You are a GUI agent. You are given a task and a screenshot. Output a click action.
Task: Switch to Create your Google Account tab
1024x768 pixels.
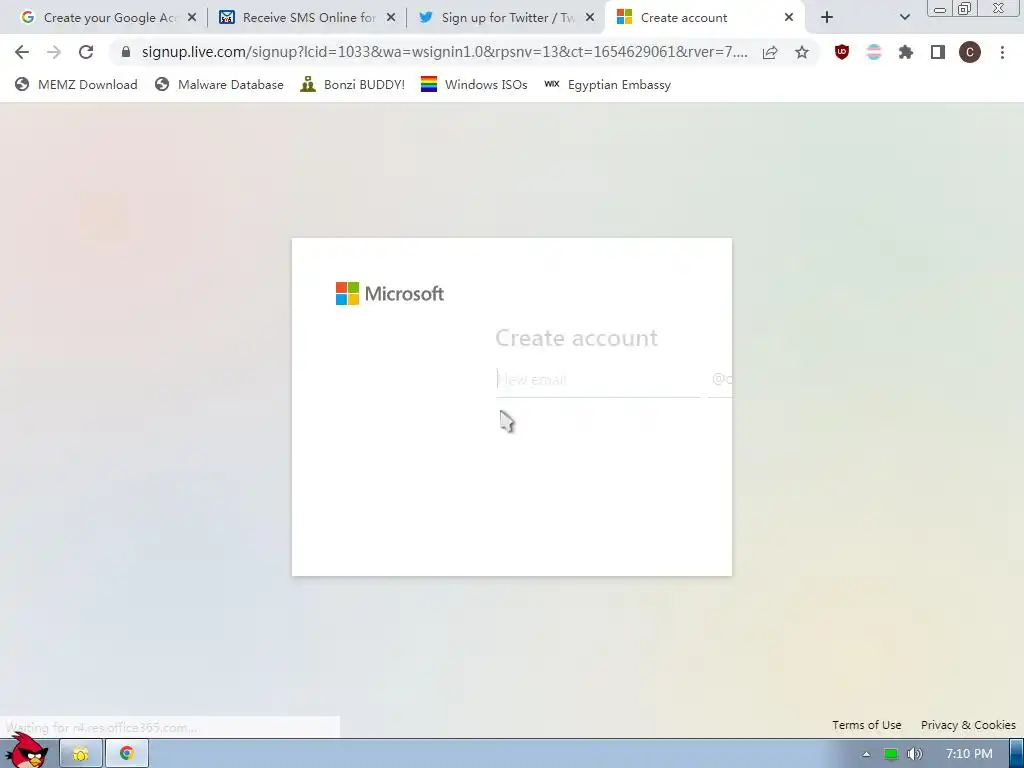click(x=109, y=18)
